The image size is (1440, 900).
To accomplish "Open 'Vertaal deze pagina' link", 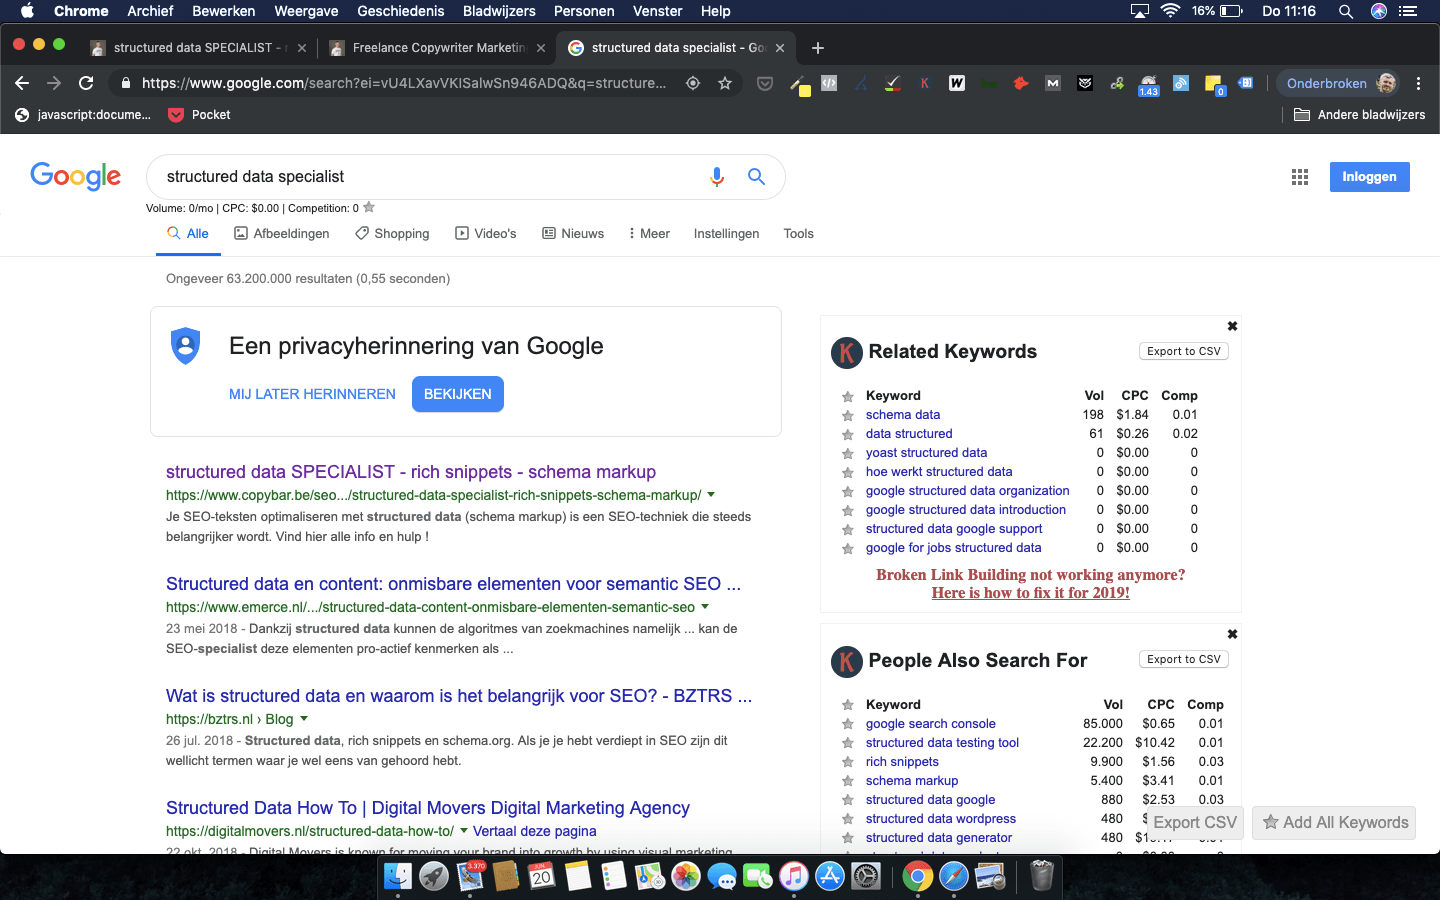I will click(x=534, y=830).
